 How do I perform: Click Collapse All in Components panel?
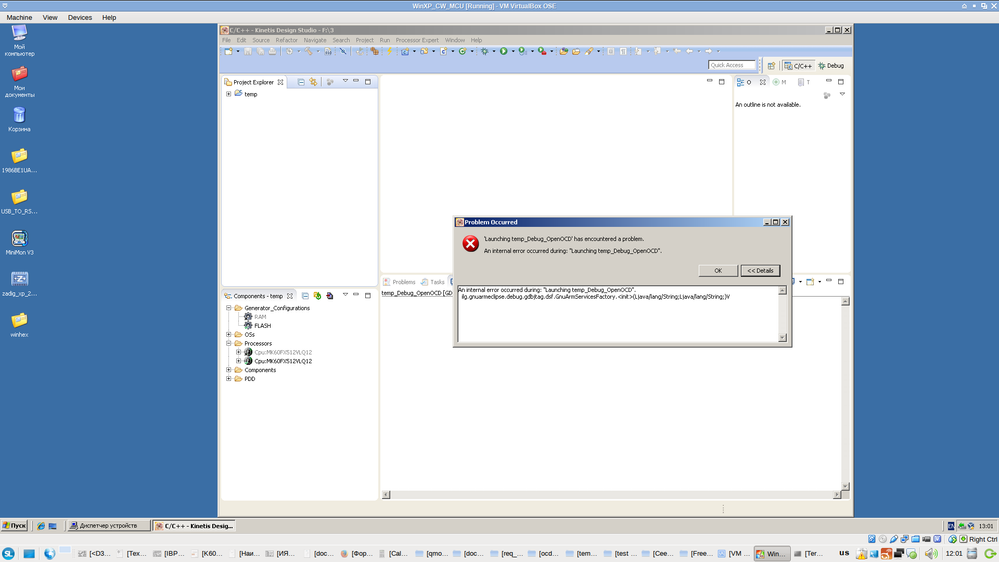click(x=305, y=296)
